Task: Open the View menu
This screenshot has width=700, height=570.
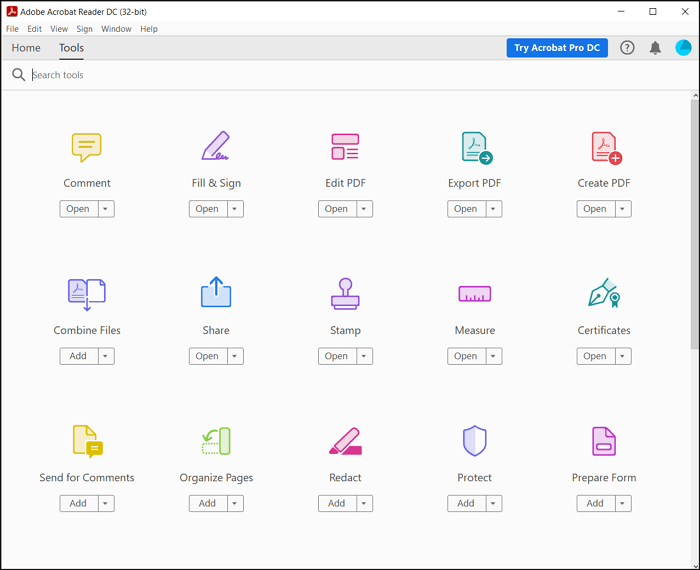Action: point(59,29)
